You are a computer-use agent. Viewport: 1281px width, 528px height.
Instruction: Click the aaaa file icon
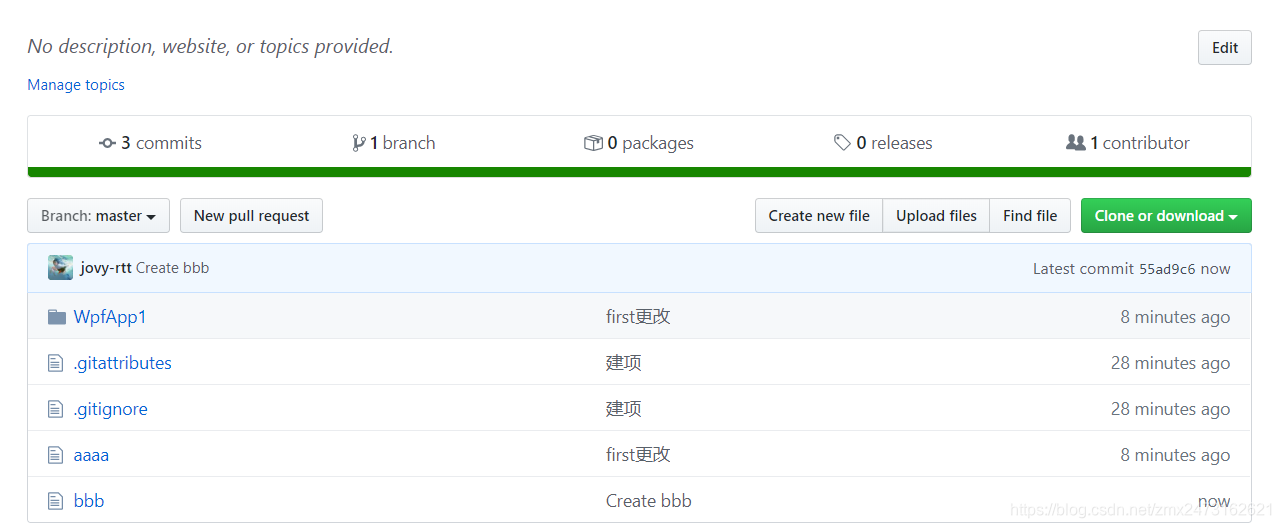[56, 455]
